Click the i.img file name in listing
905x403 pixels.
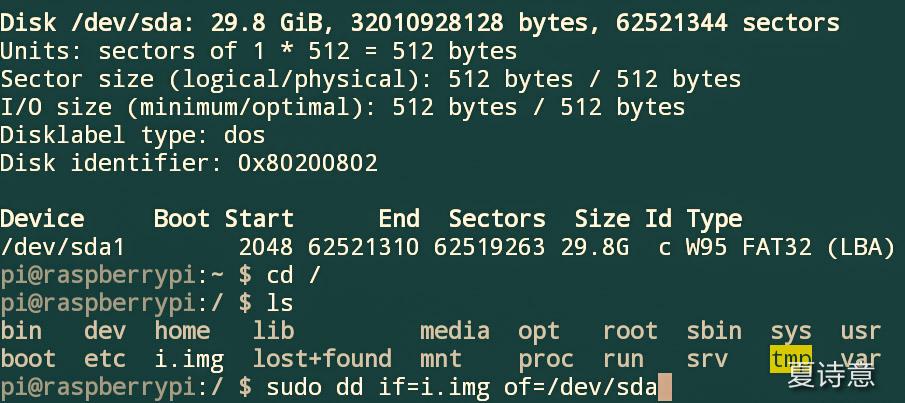click(x=189, y=360)
